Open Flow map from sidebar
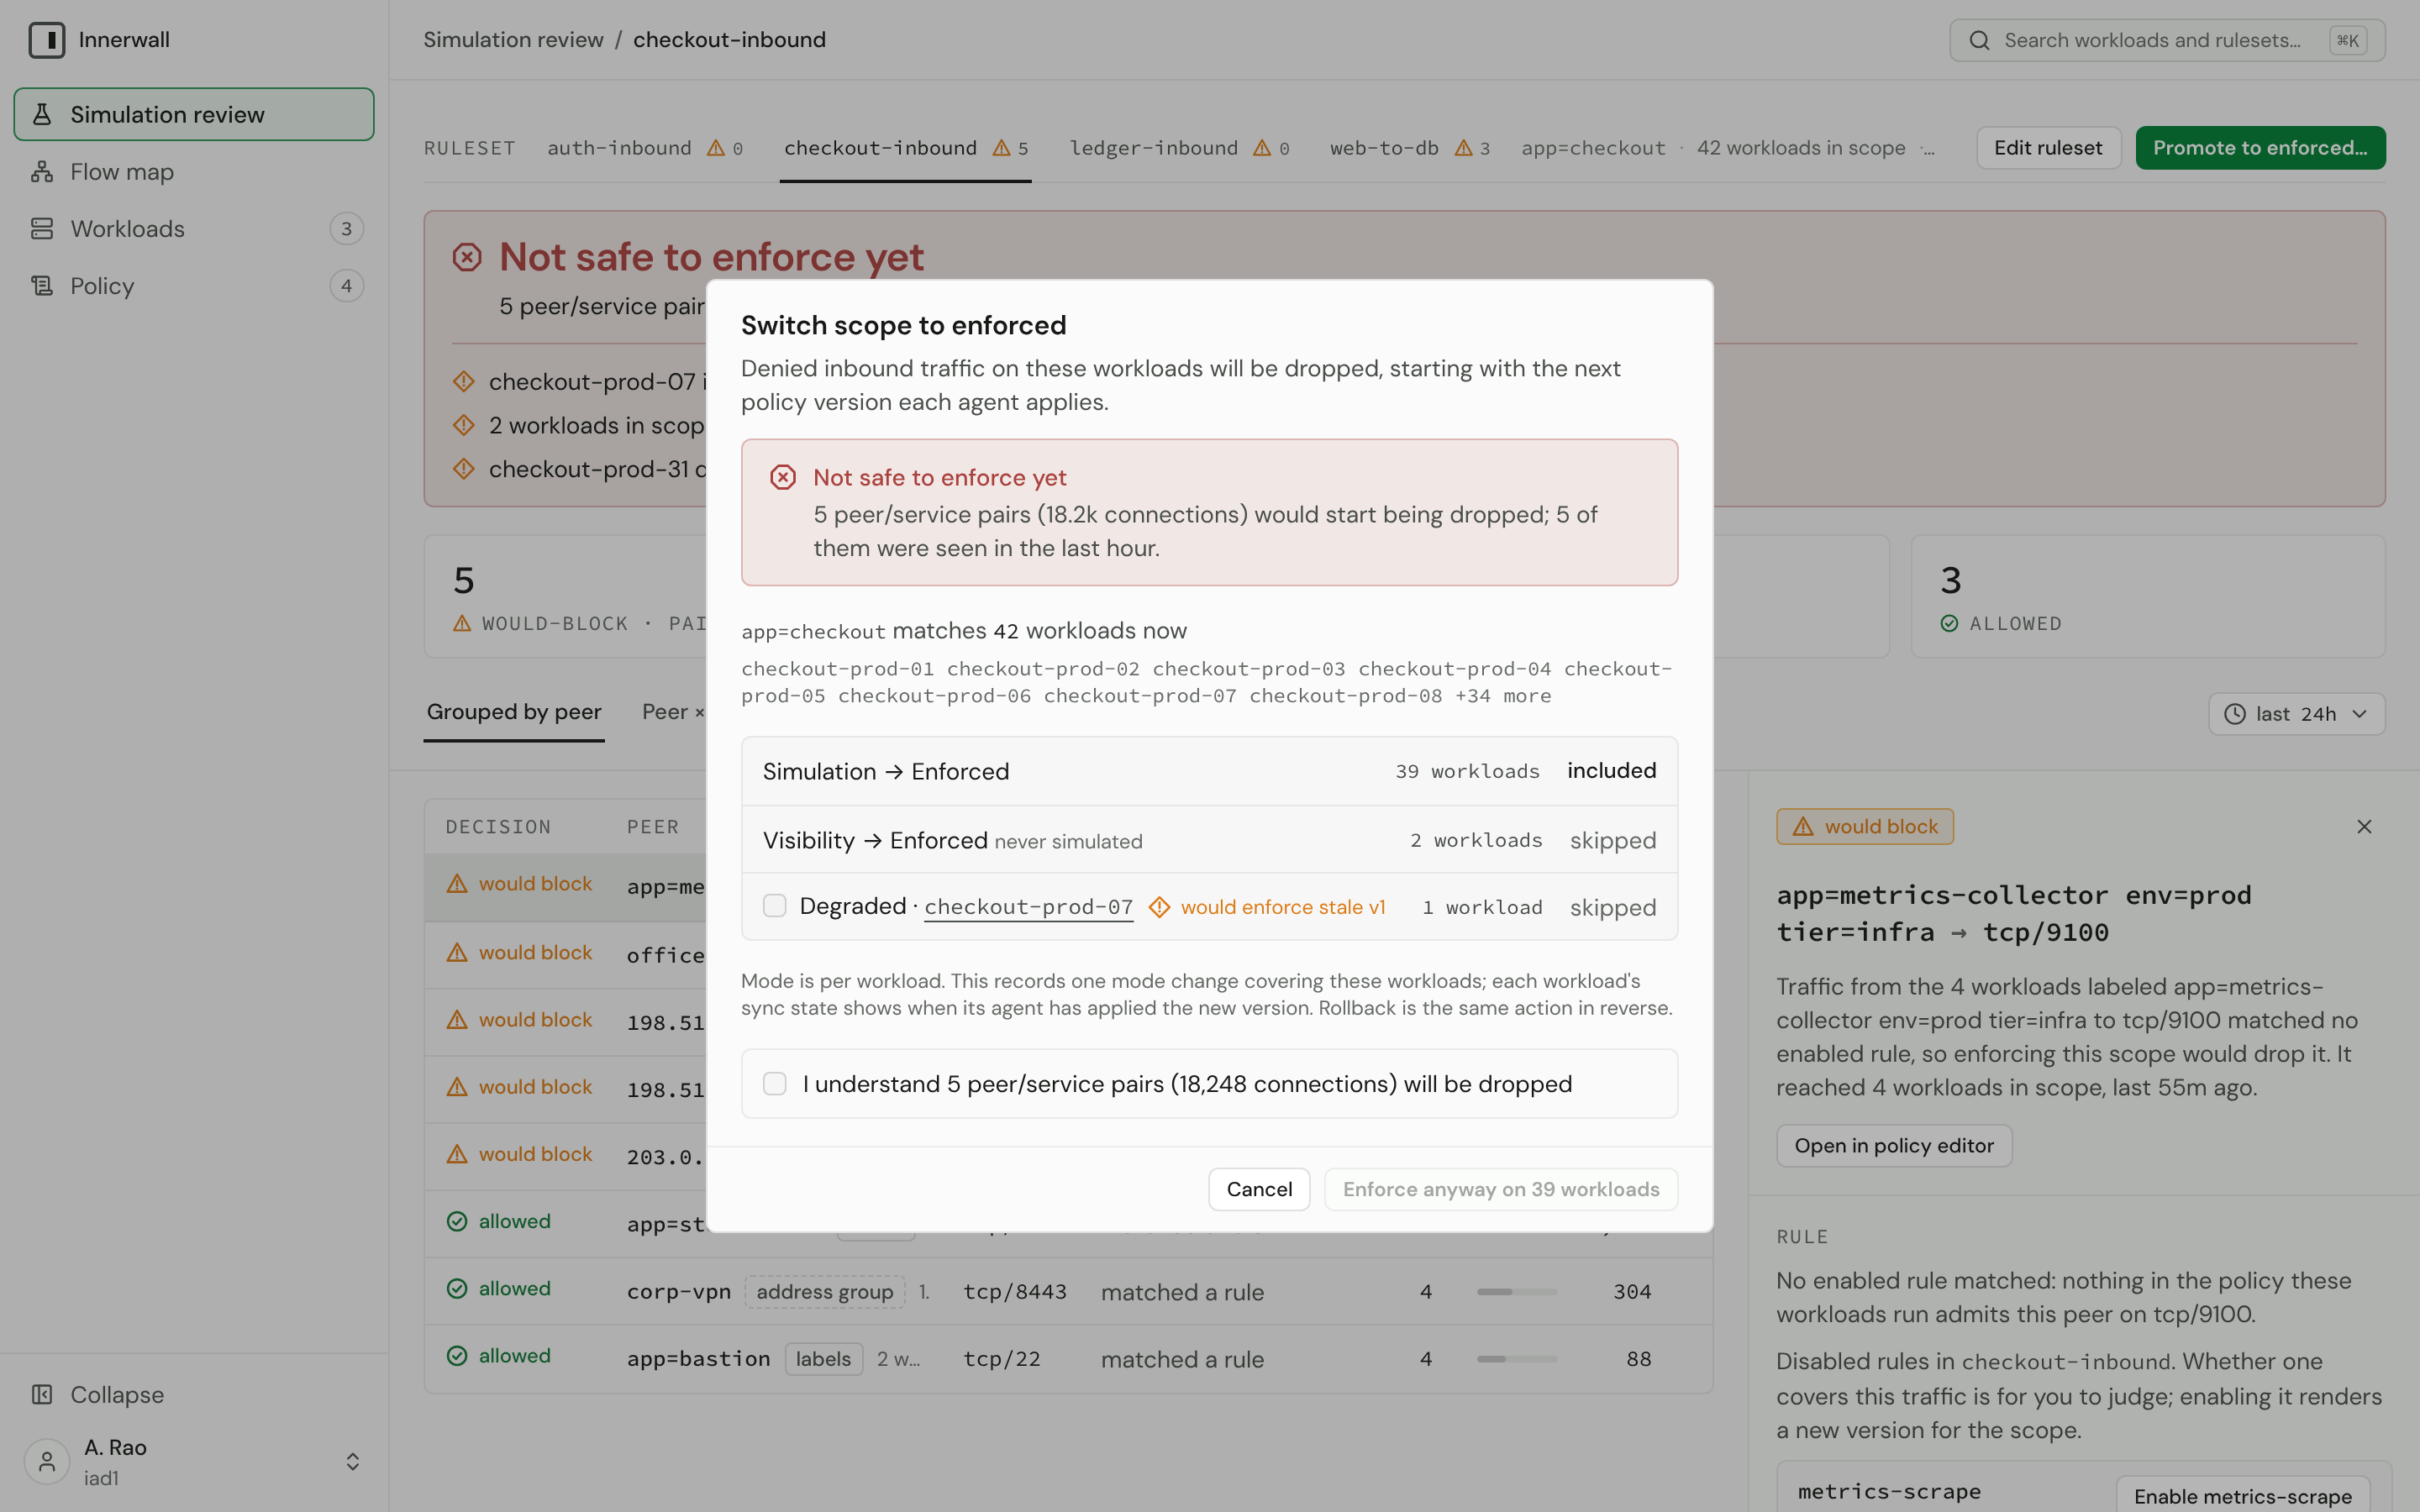This screenshot has height=1512, width=2420. (x=194, y=172)
